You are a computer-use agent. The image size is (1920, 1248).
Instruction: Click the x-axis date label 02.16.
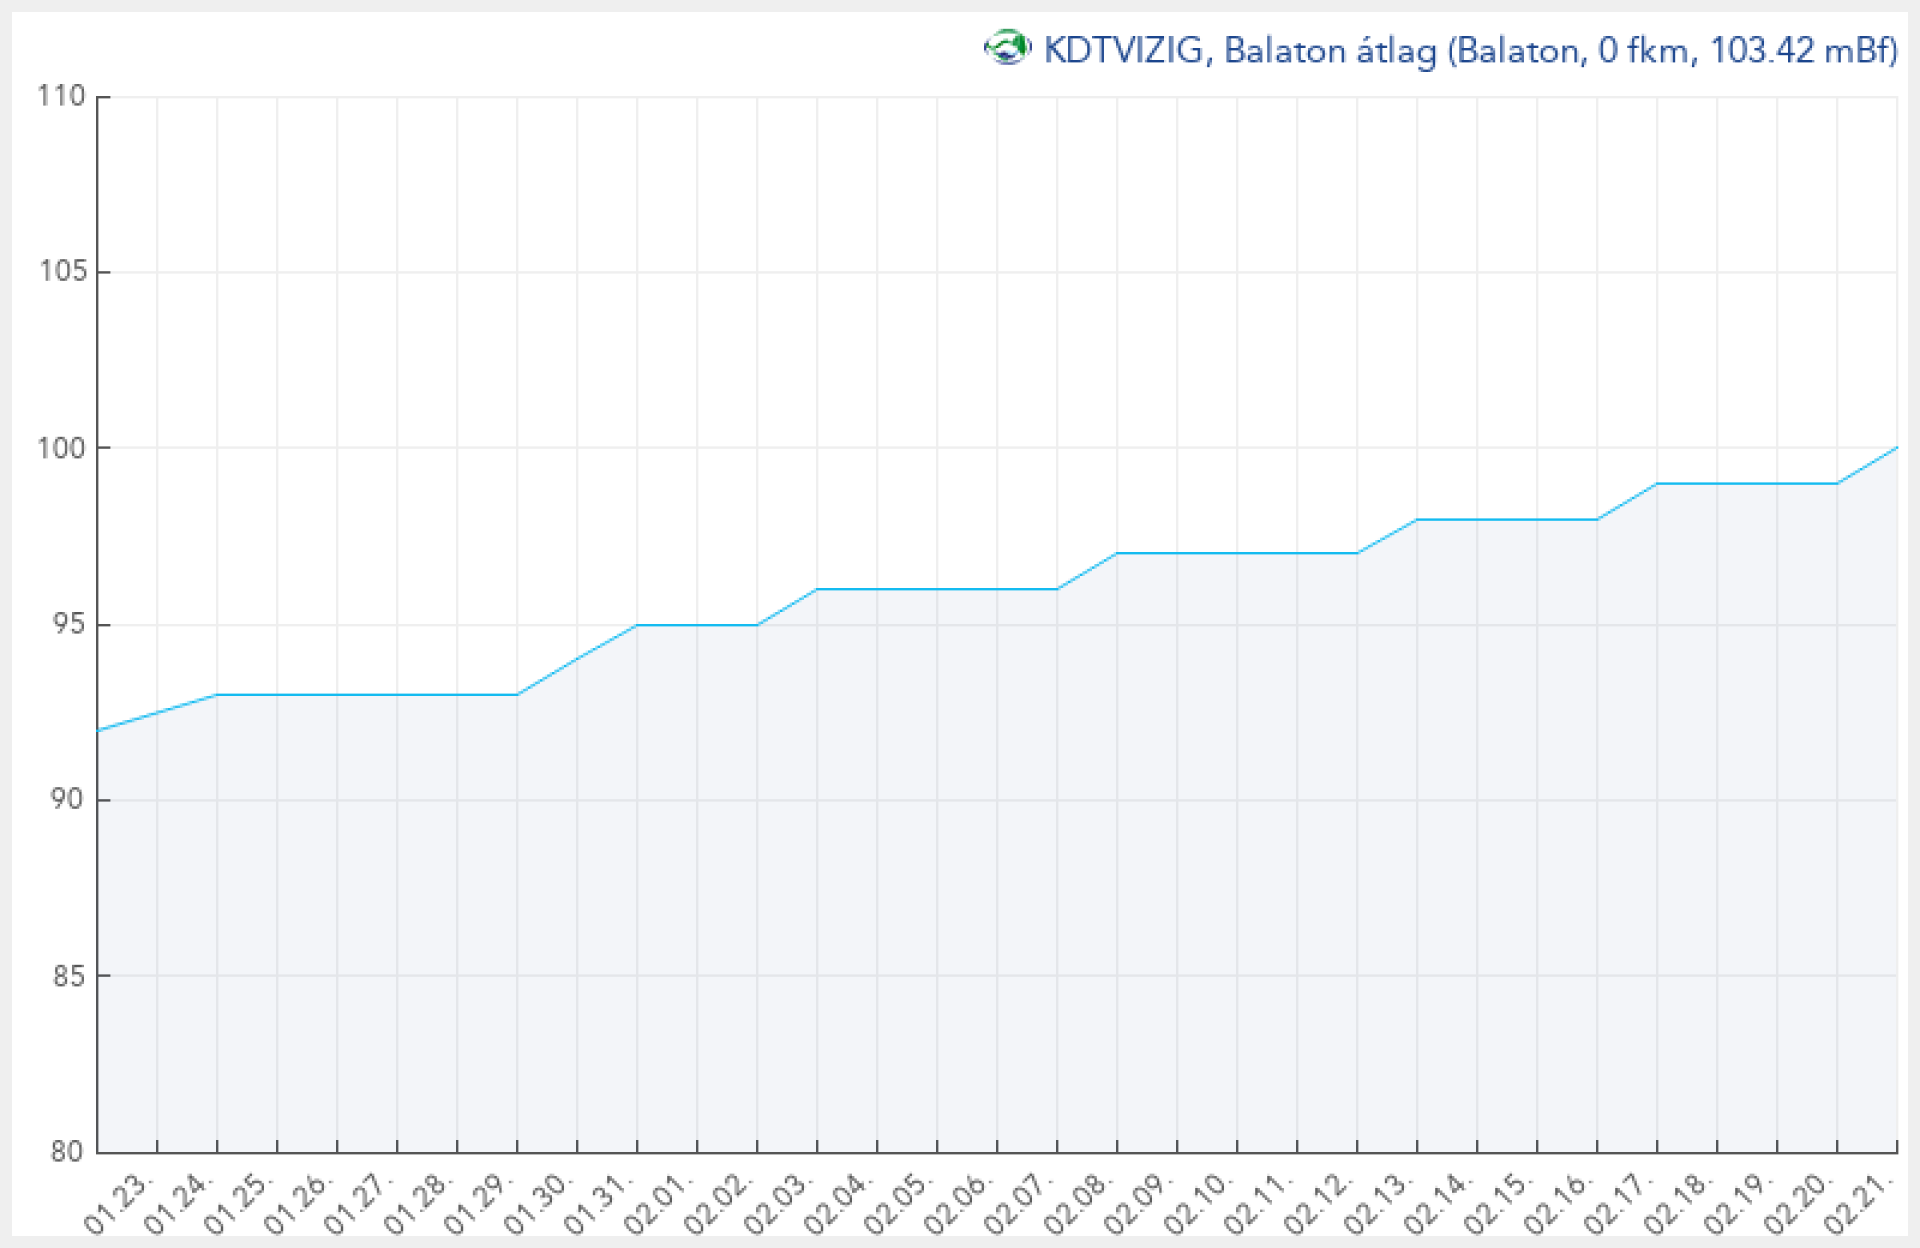[1558, 1204]
